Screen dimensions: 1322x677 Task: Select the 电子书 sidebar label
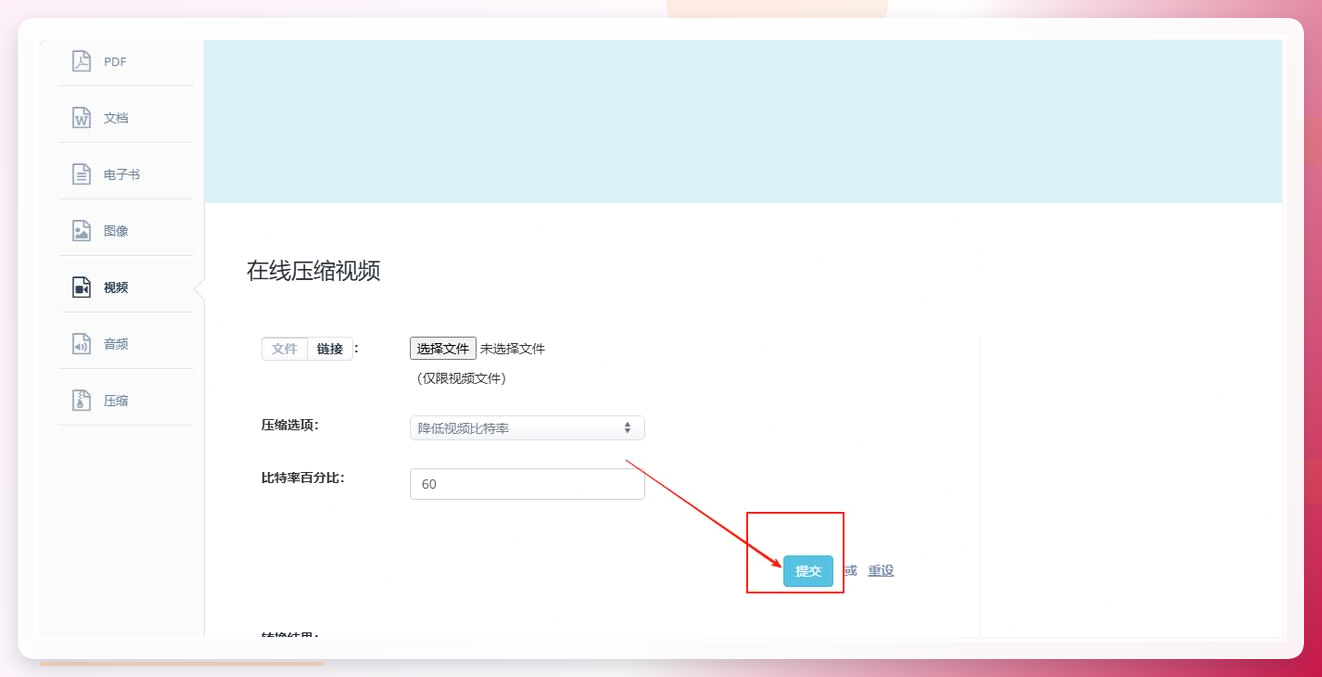pyautogui.click(x=122, y=175)
